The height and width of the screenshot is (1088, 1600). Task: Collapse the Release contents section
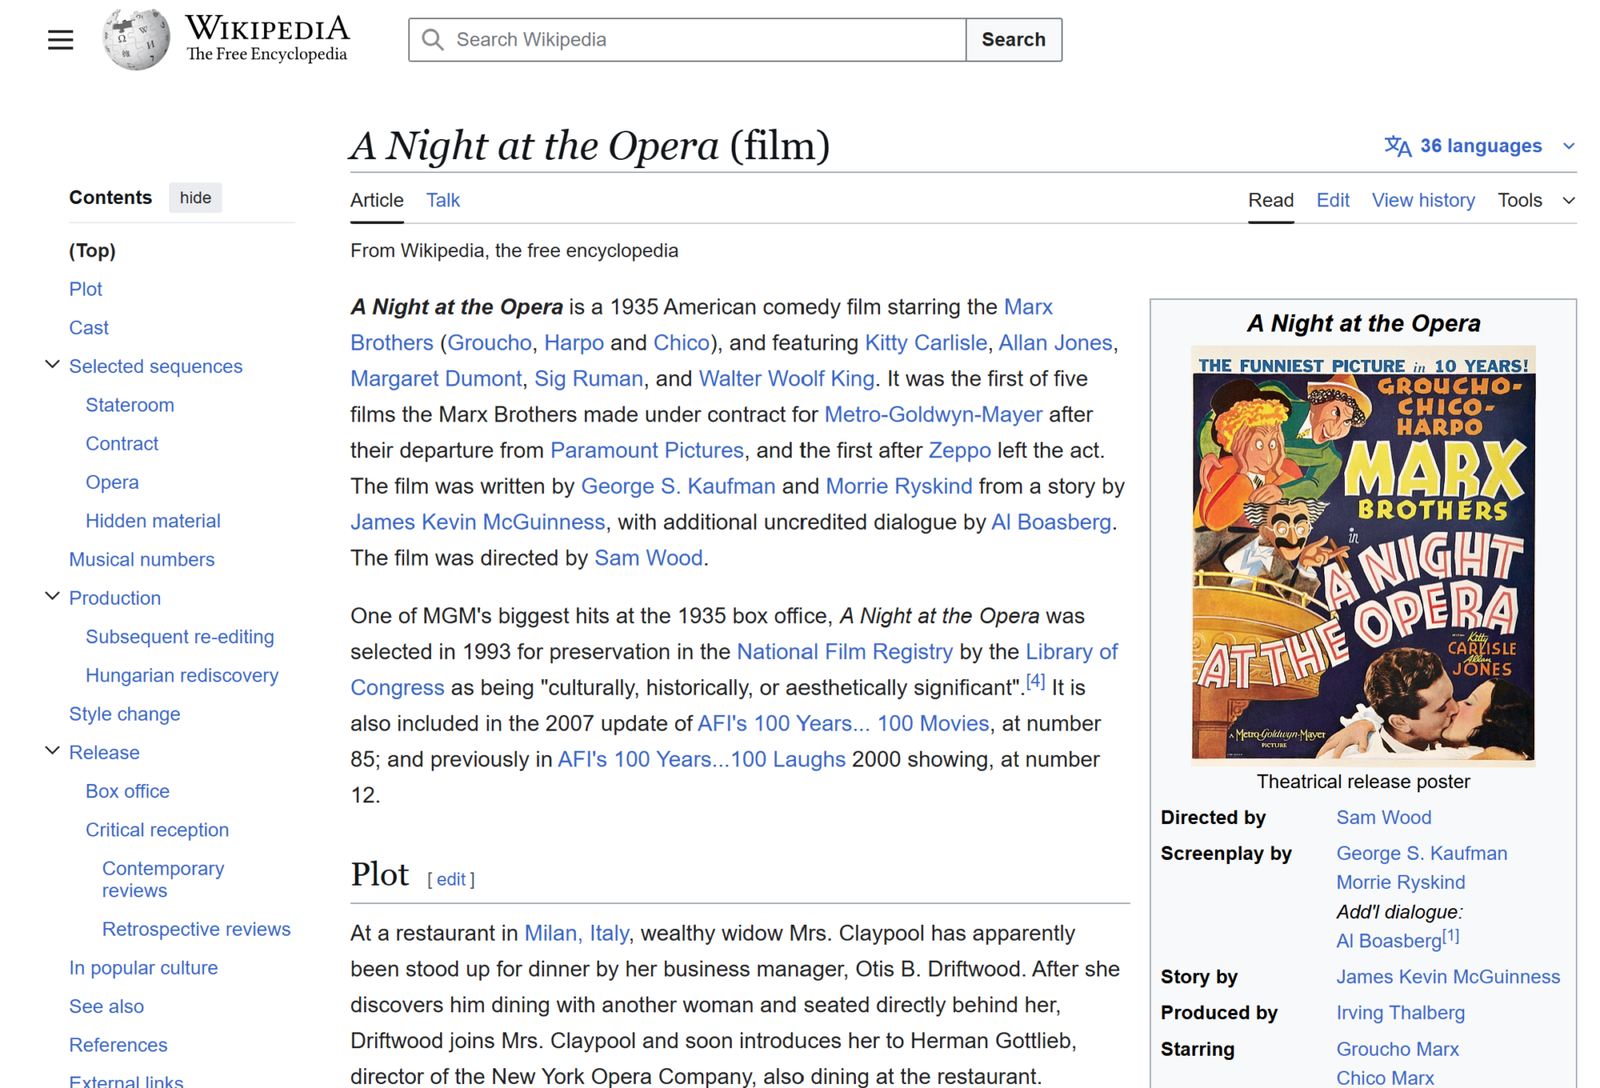52,751
